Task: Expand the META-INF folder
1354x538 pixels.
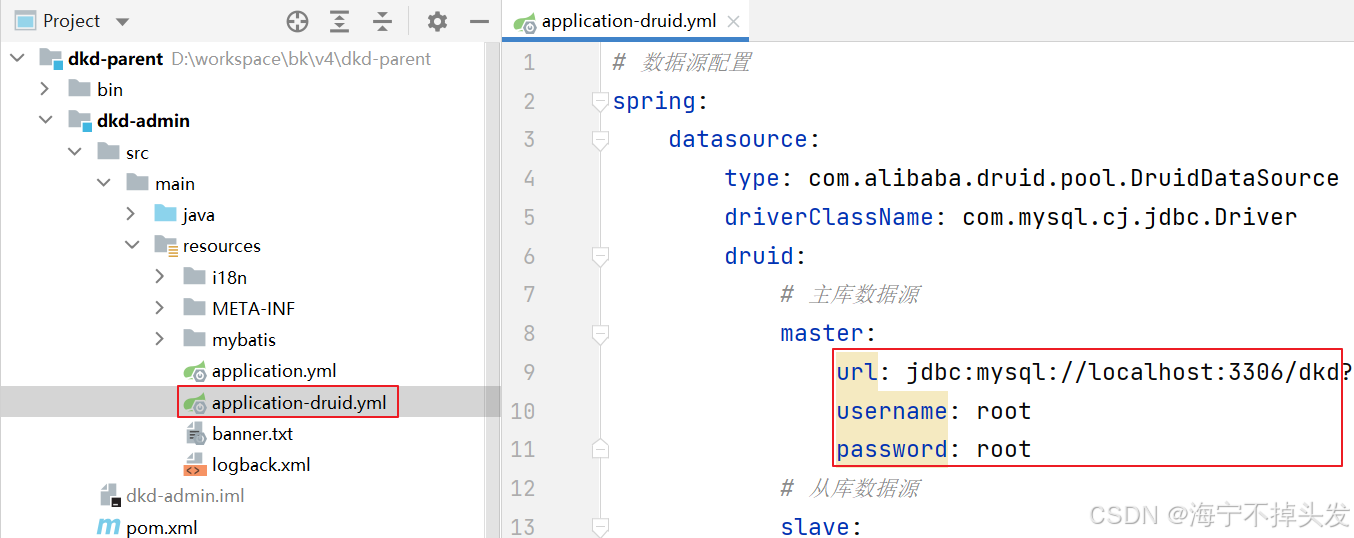Action: 161,308
